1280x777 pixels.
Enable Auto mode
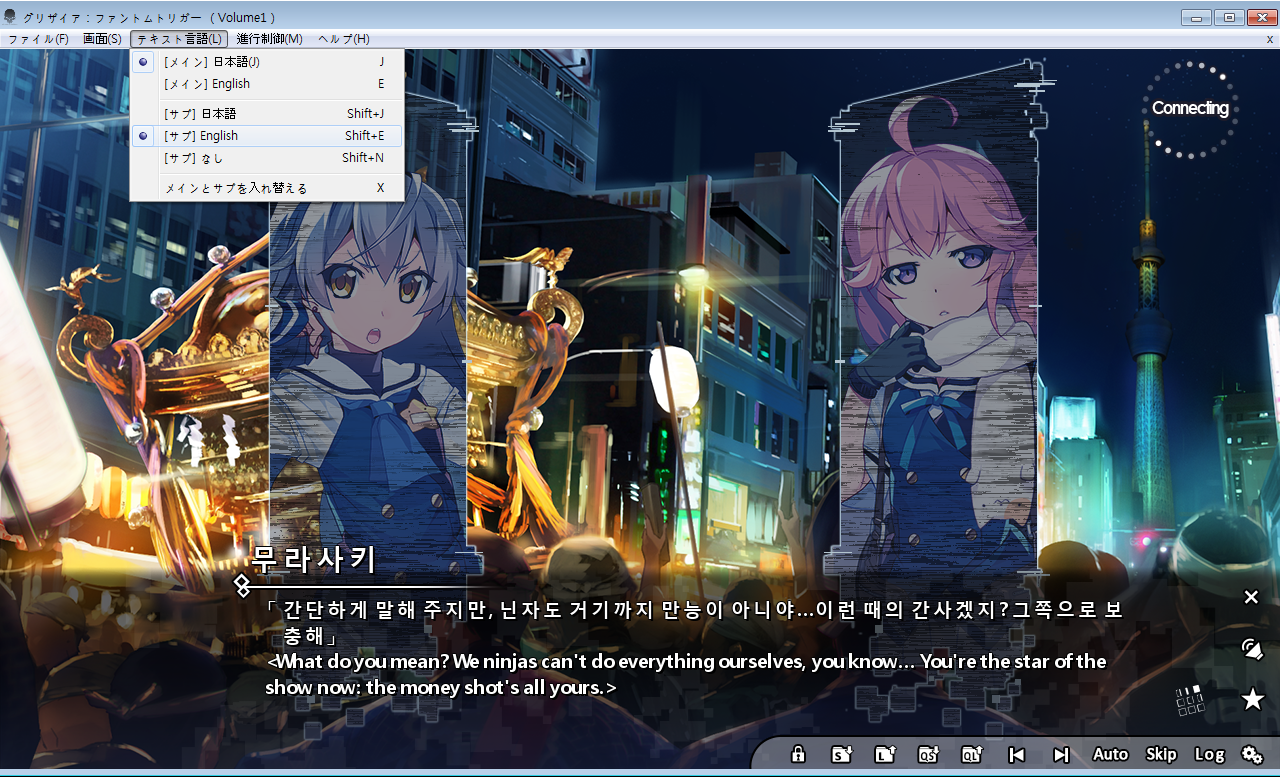(x=1110, y=754)
